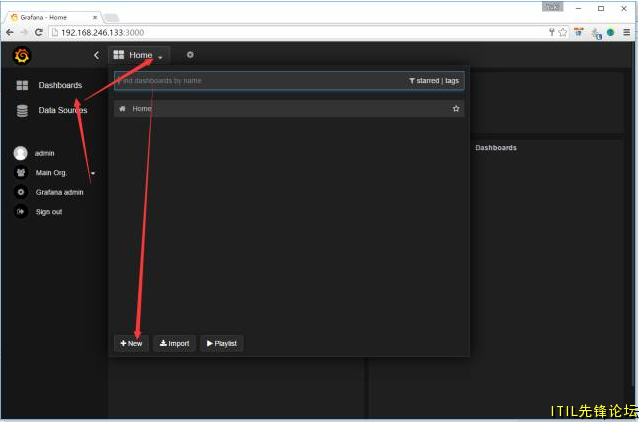The height and width of the screenshot is (423, 639).
Task: Click the admin user avatar
Action: click(x=20, y=153)
